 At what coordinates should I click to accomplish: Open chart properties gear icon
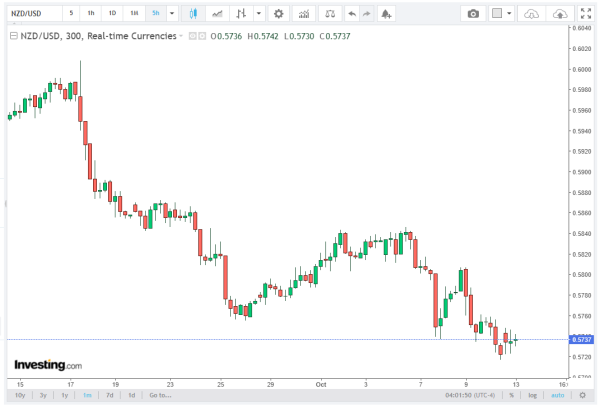click(x=278, y=14)
